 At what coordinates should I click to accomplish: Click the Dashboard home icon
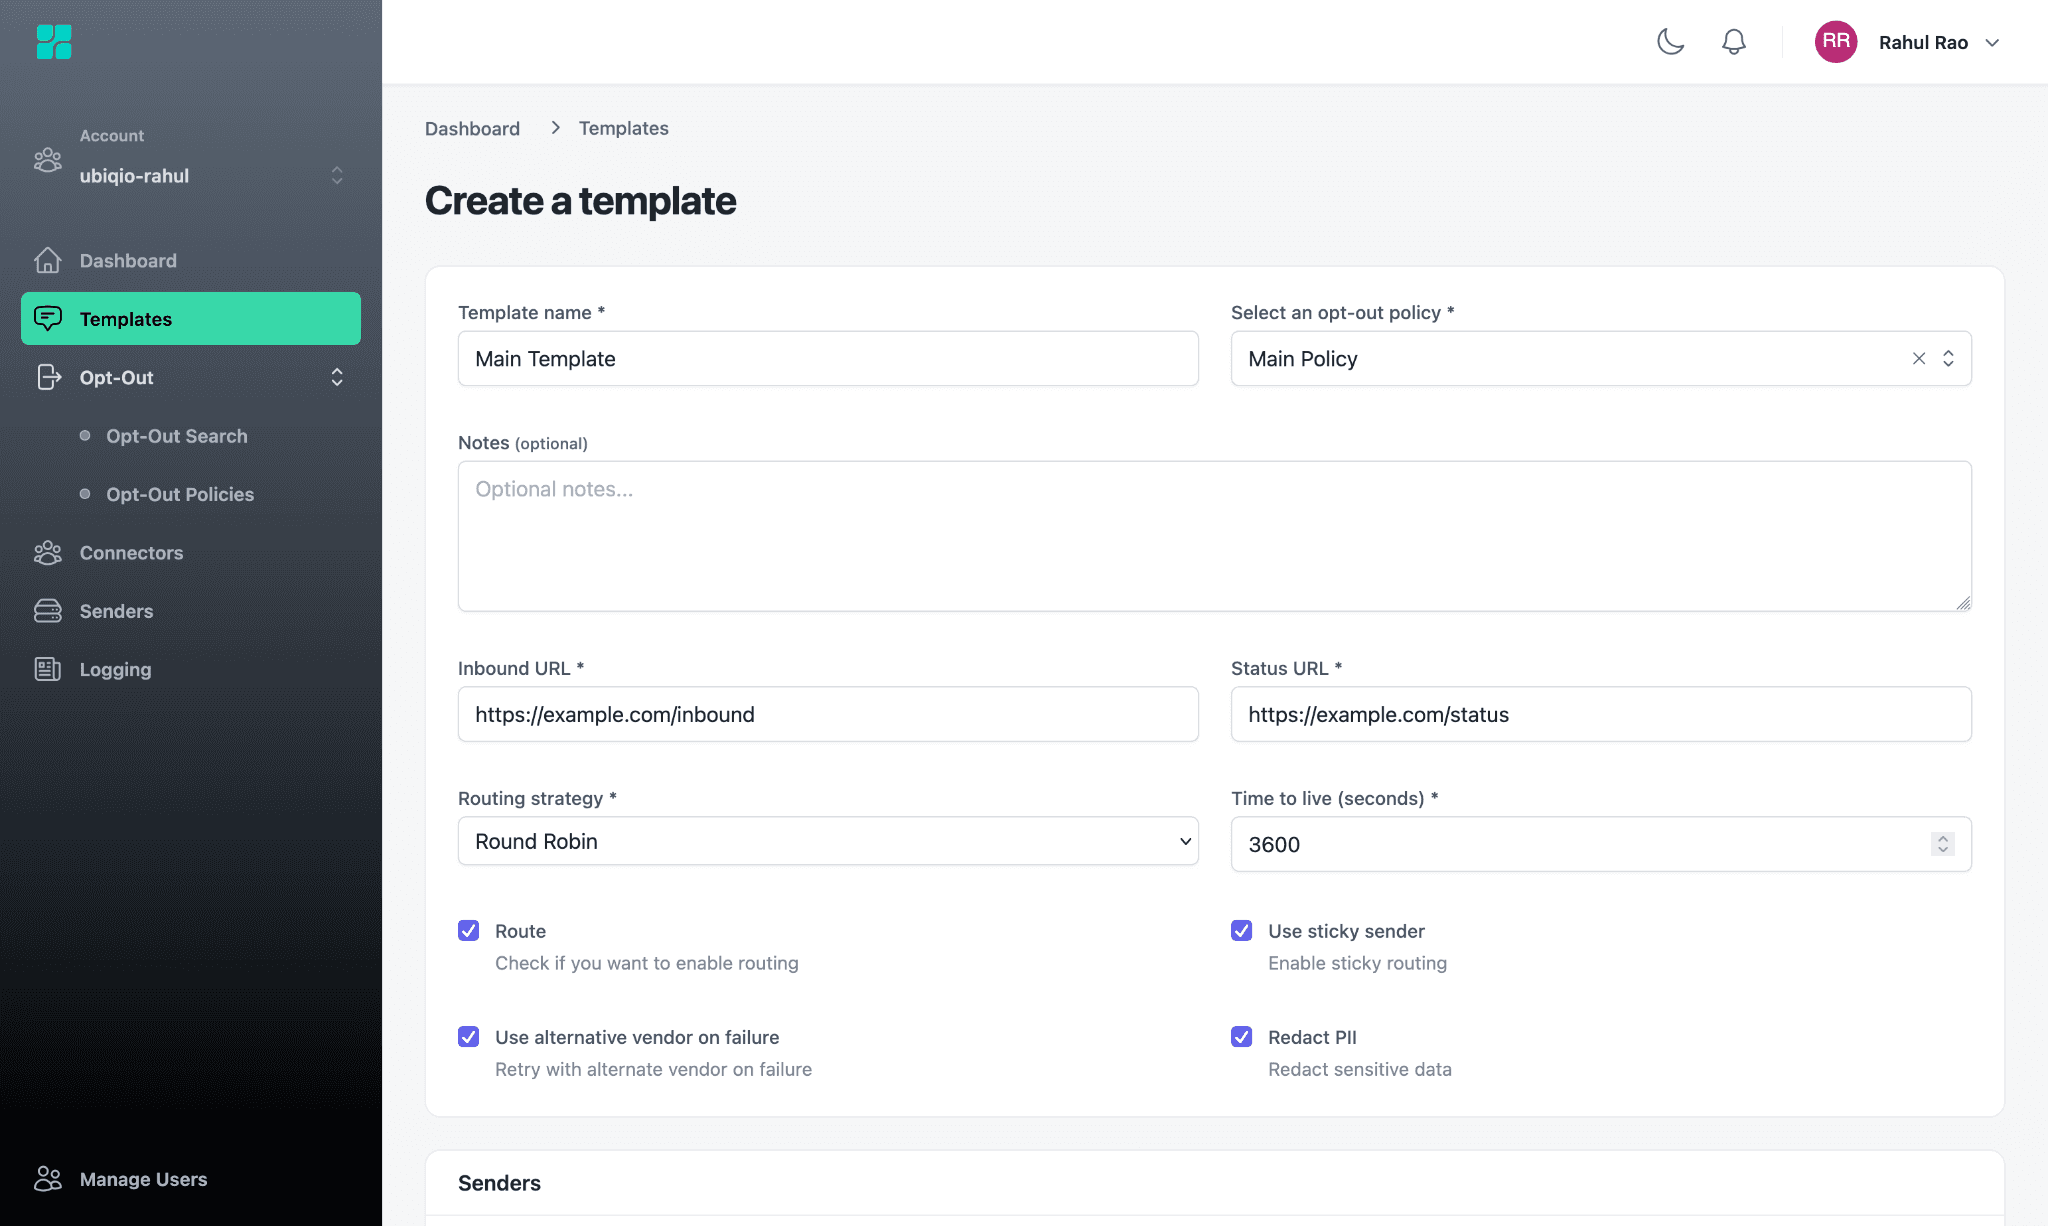coord(47,260)
